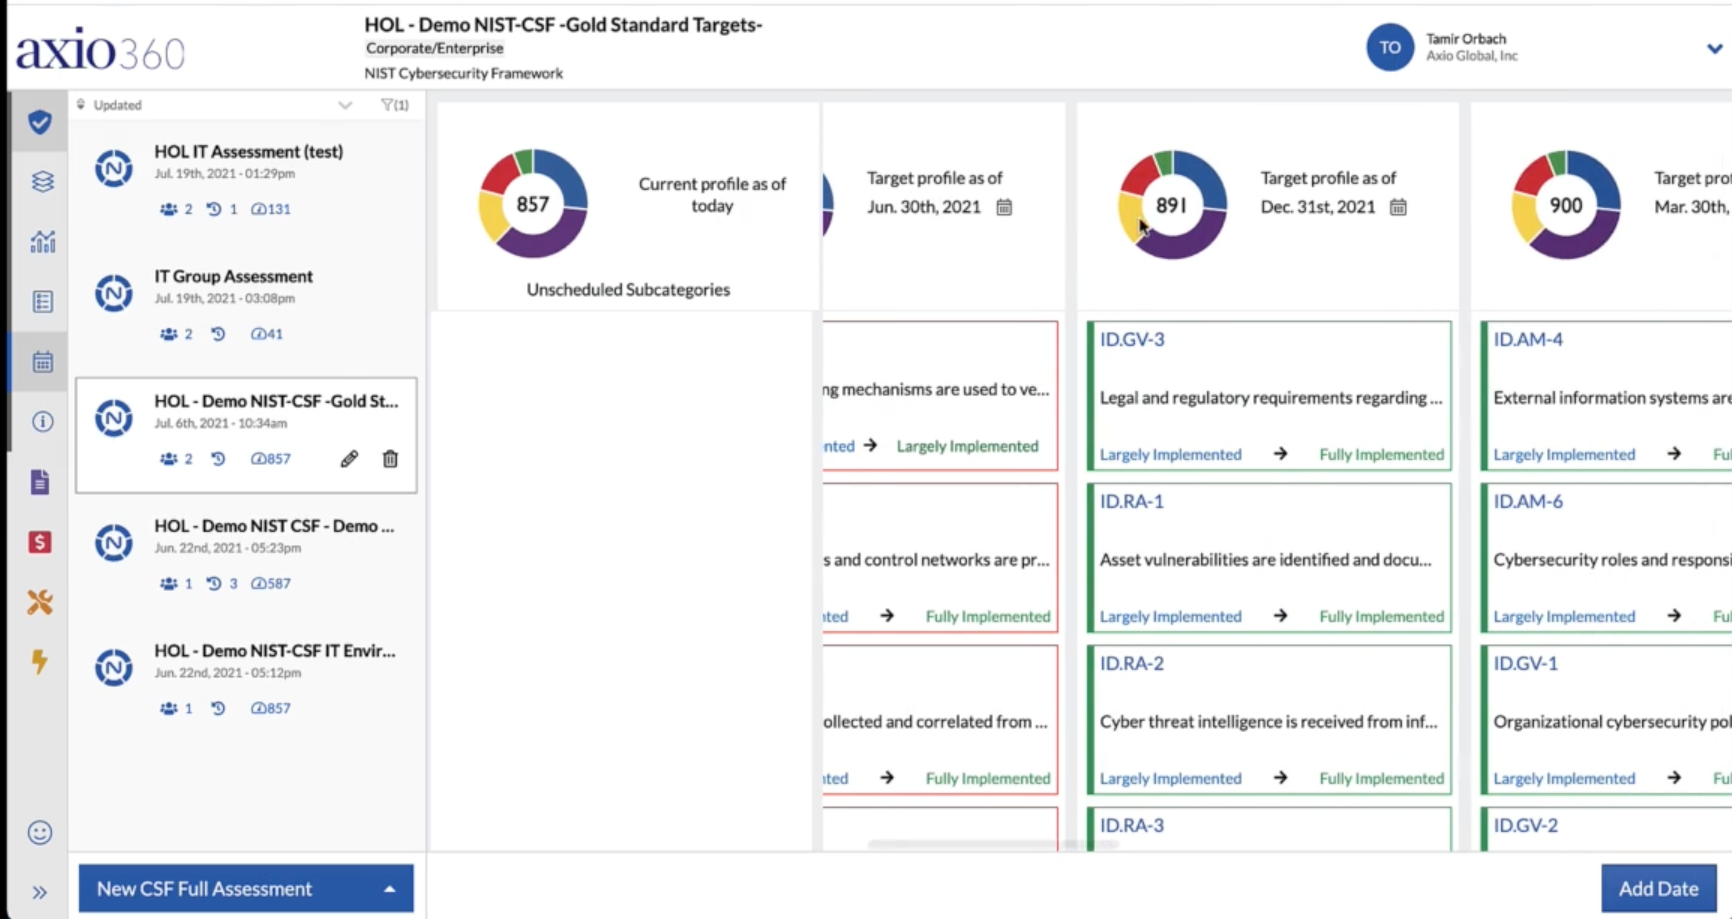The image size is (1732, 919).
Task: Click the smiley face feedback icon
Action: pos(40,832)
